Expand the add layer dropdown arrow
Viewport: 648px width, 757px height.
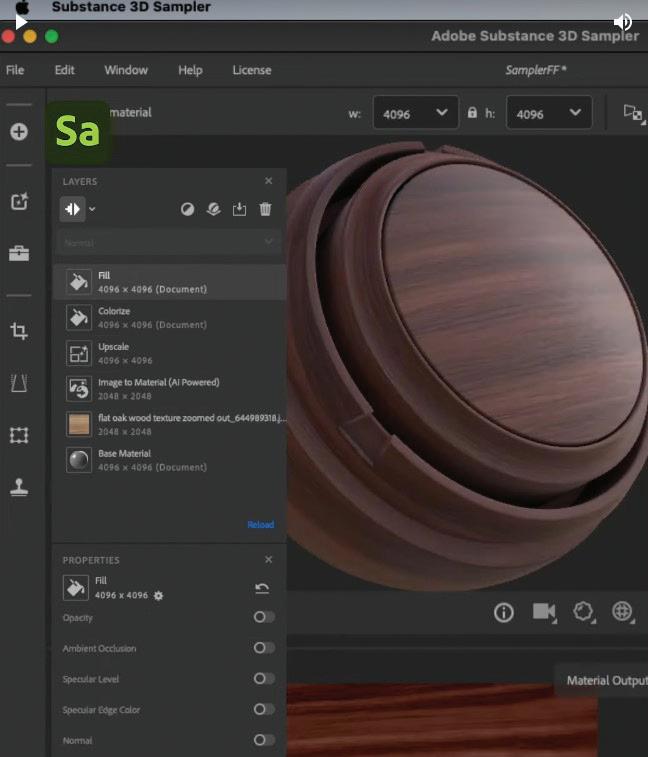point(92,209)
